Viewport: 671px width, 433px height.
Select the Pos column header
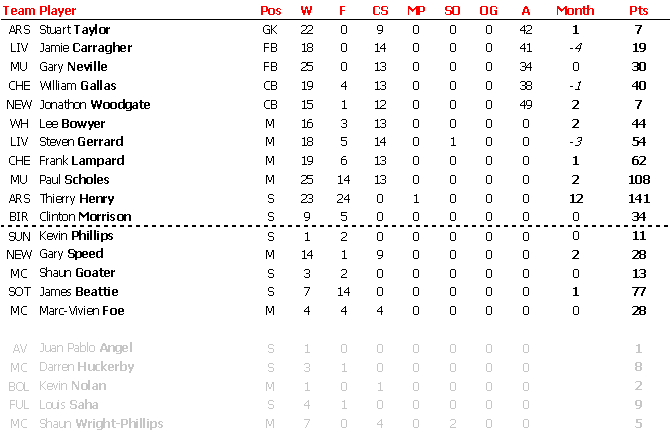point(270,10)
